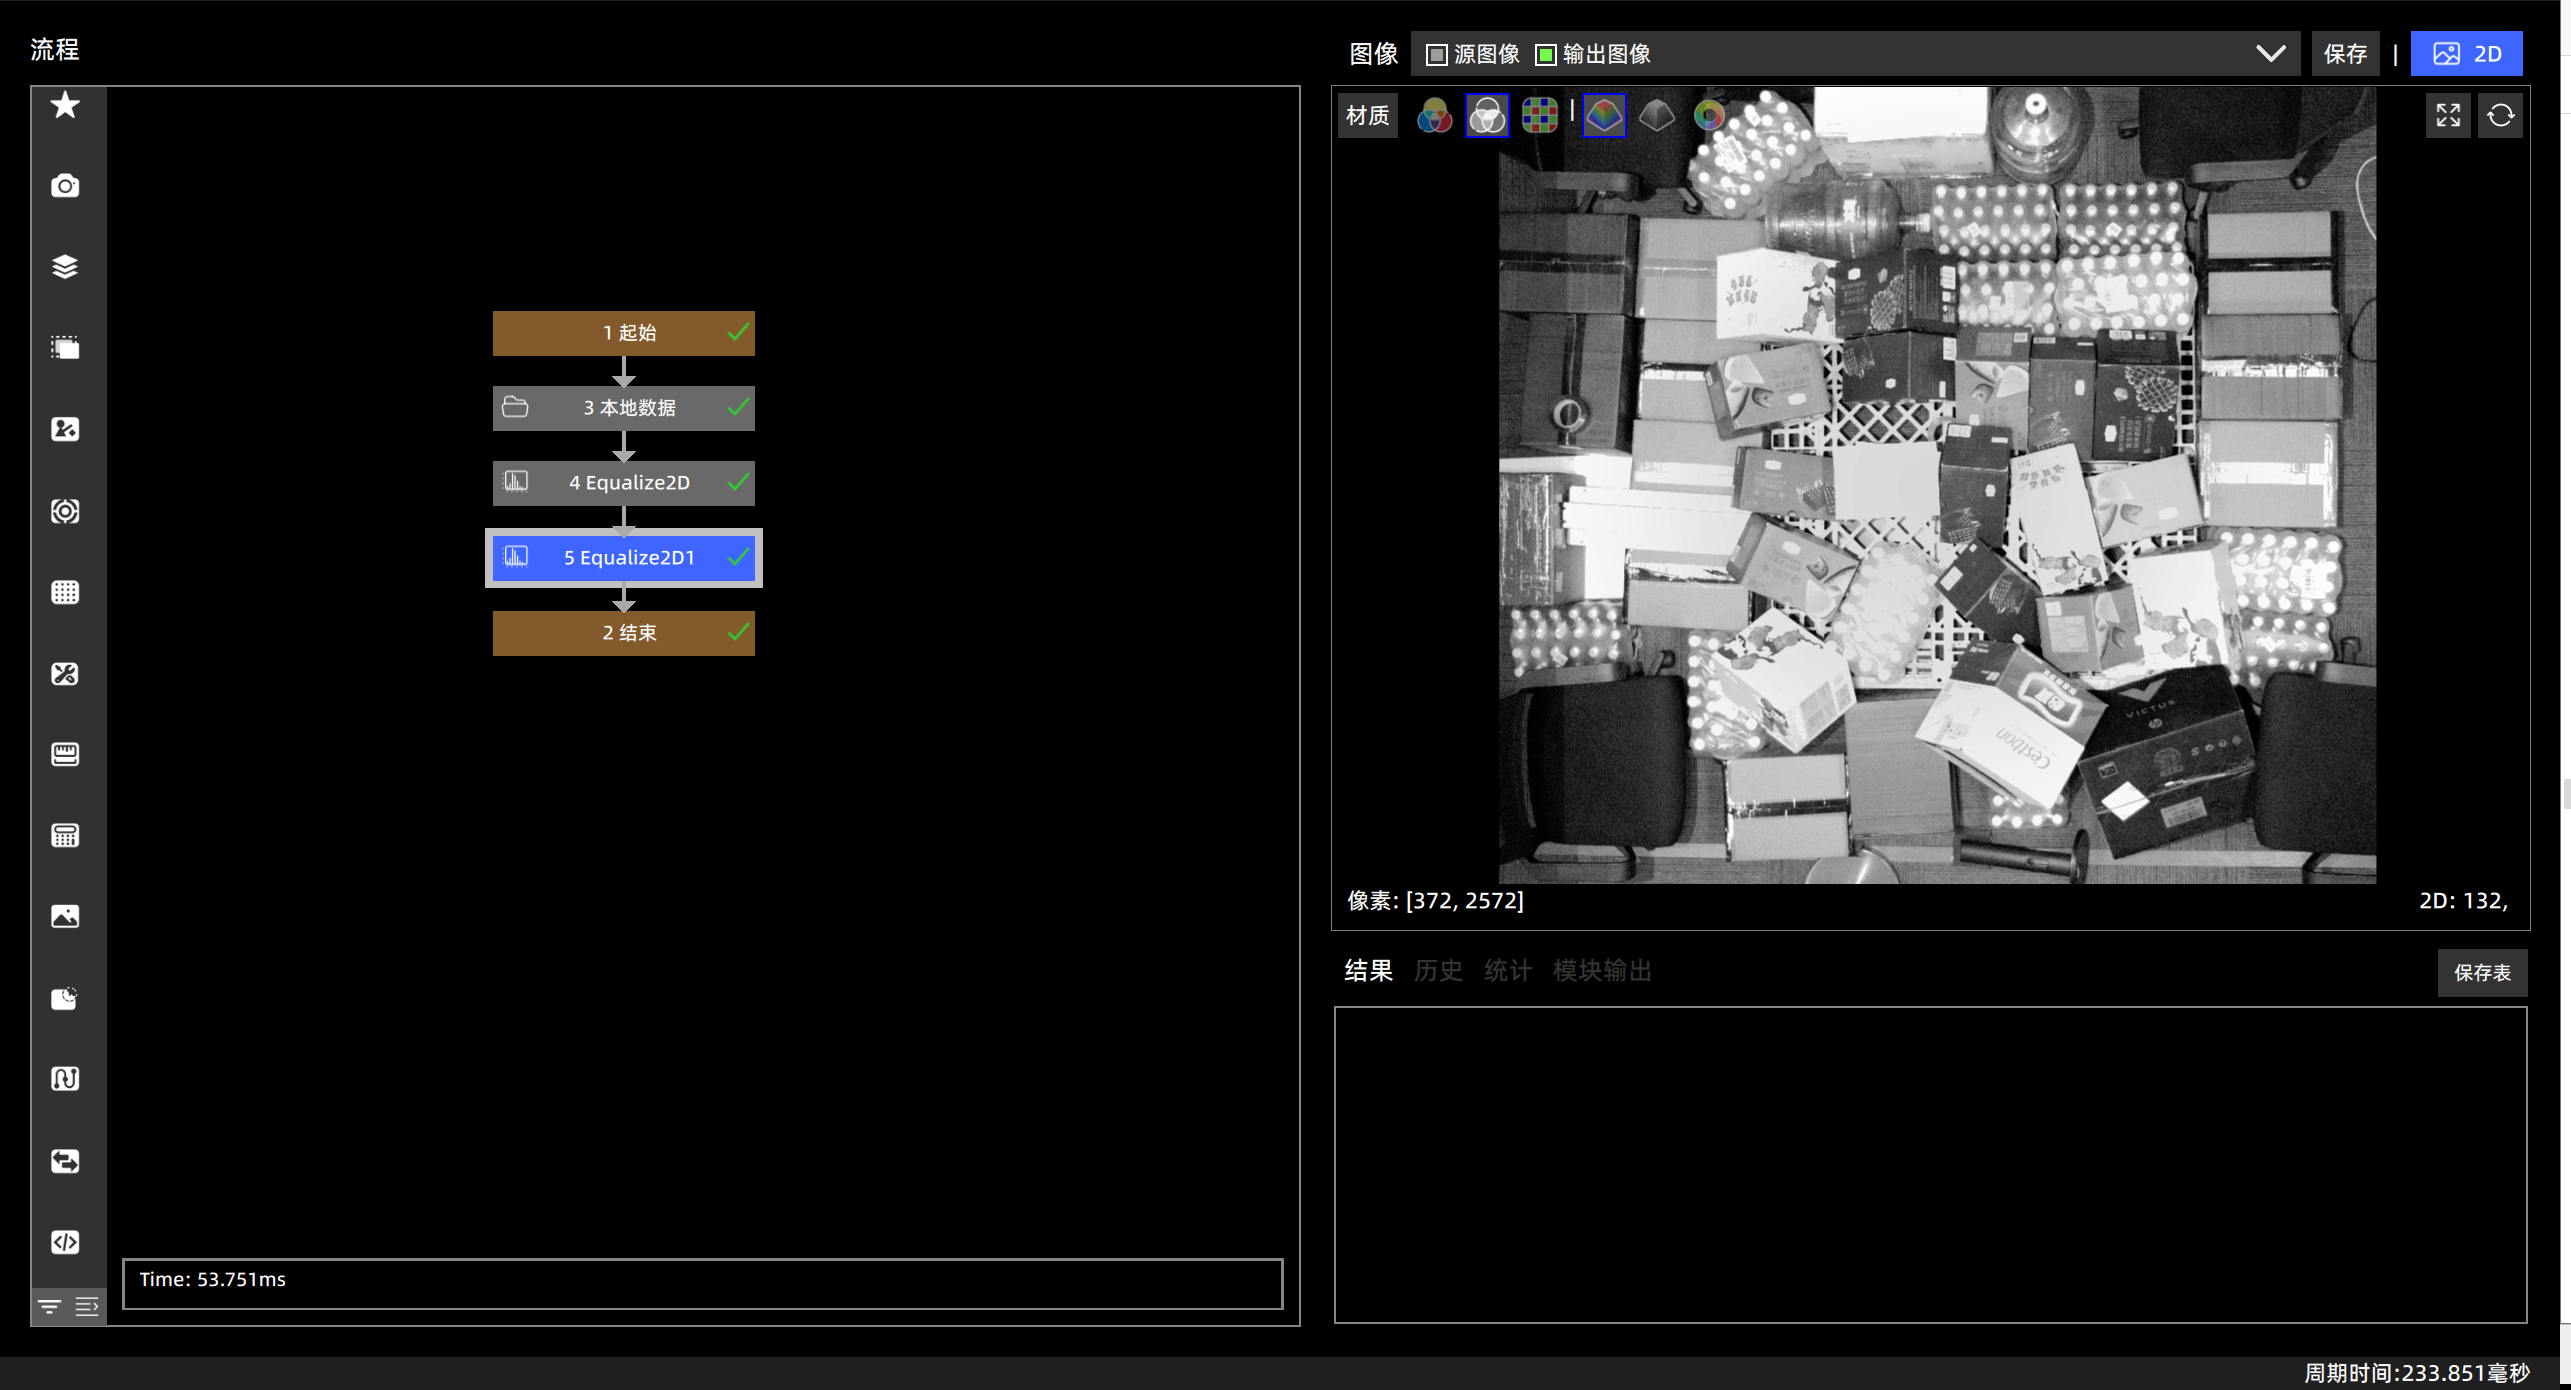Click the equalized output image preview

1937,485
